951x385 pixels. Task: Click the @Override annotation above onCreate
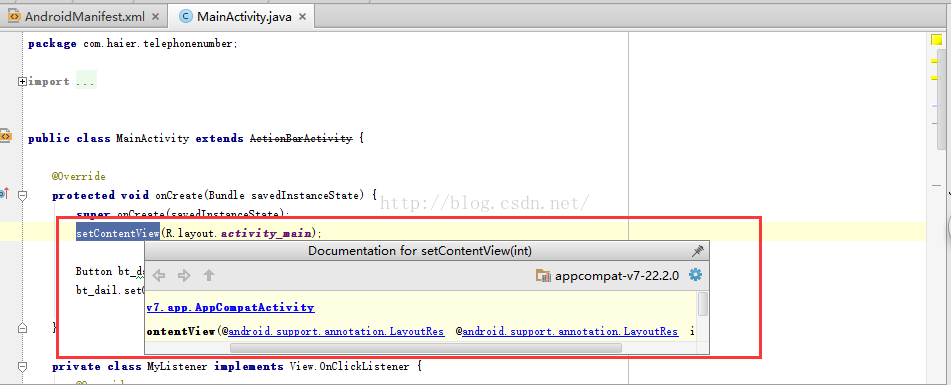(x=79, y=176)
